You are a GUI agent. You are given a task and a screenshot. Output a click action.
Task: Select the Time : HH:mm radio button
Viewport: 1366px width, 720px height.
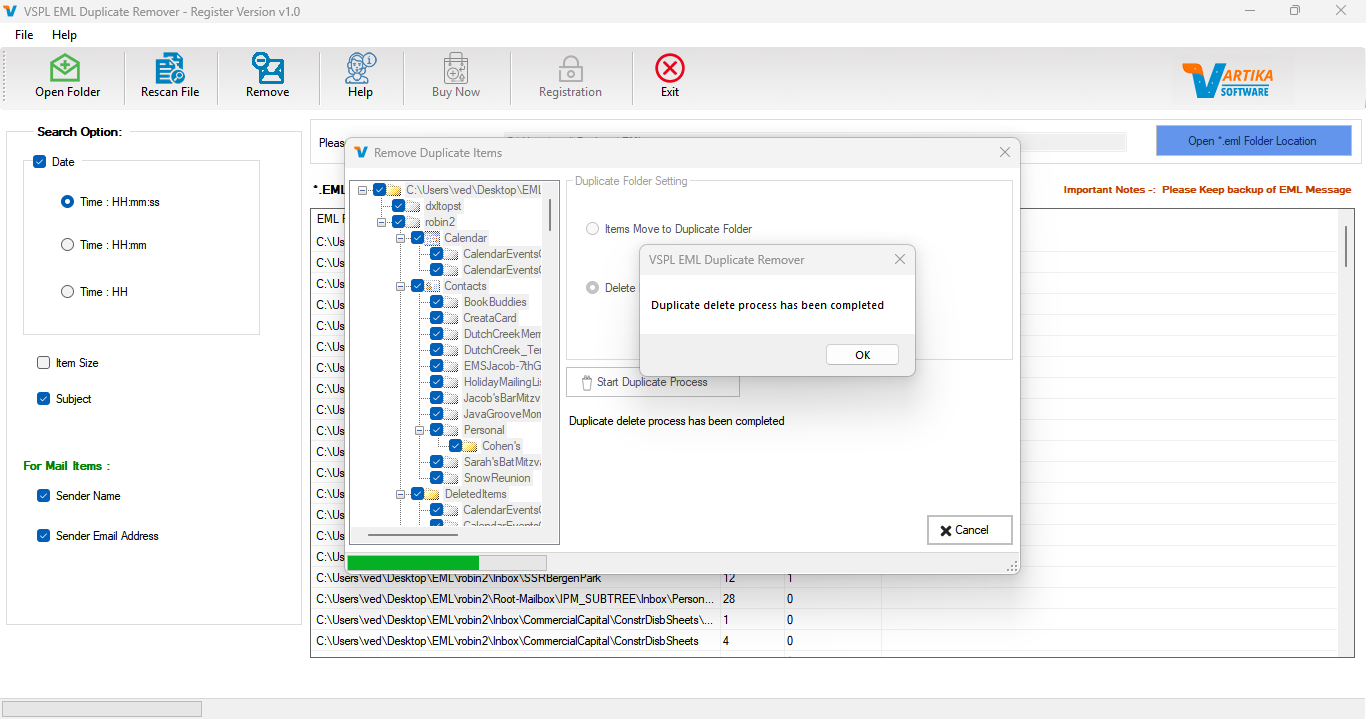tap(67, 244)
